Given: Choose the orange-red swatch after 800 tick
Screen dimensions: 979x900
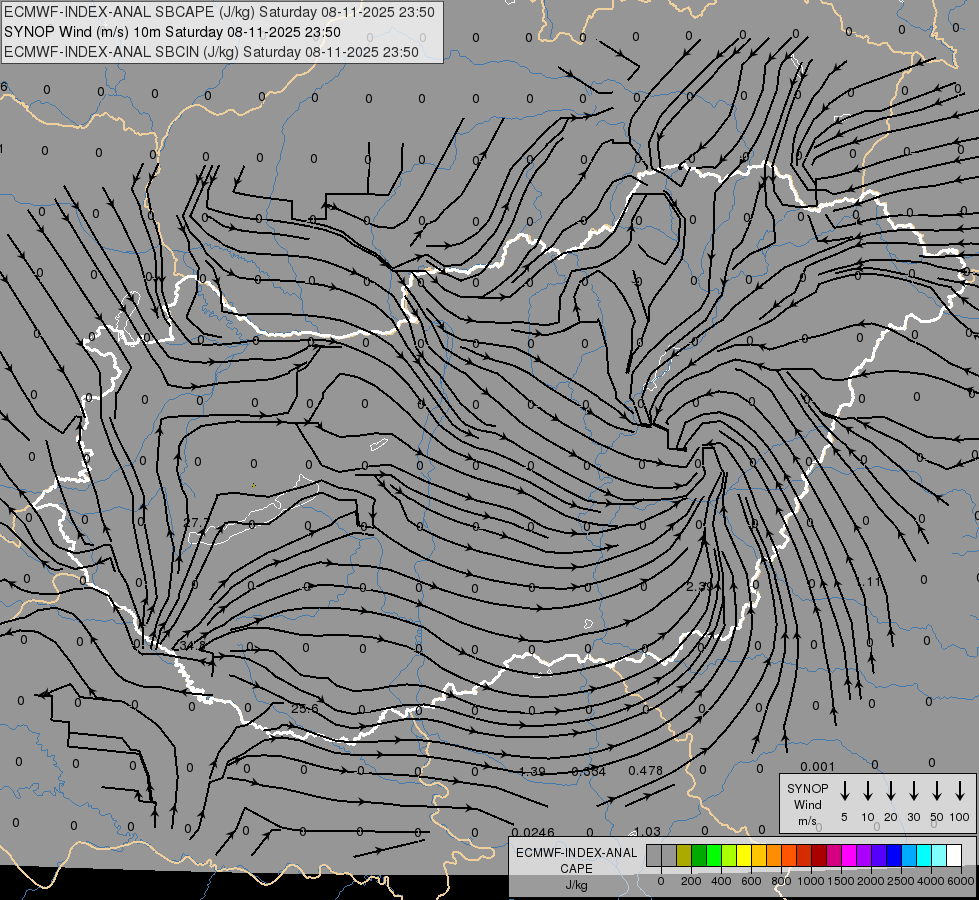Looking at the screenshot, I should [789, 855].
